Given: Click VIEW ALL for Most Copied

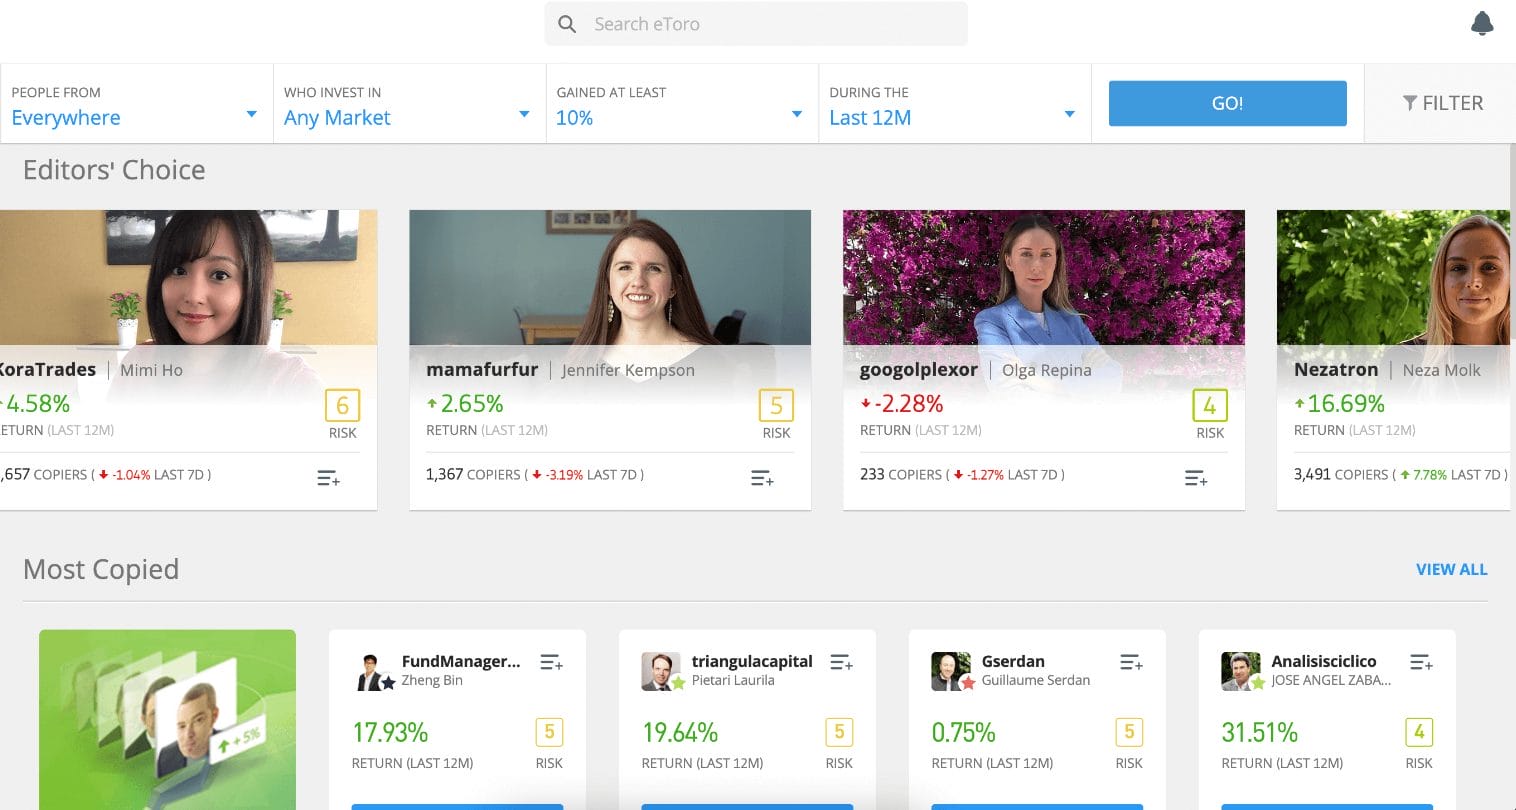Looking at the screenshot, I should [1451, 569].
